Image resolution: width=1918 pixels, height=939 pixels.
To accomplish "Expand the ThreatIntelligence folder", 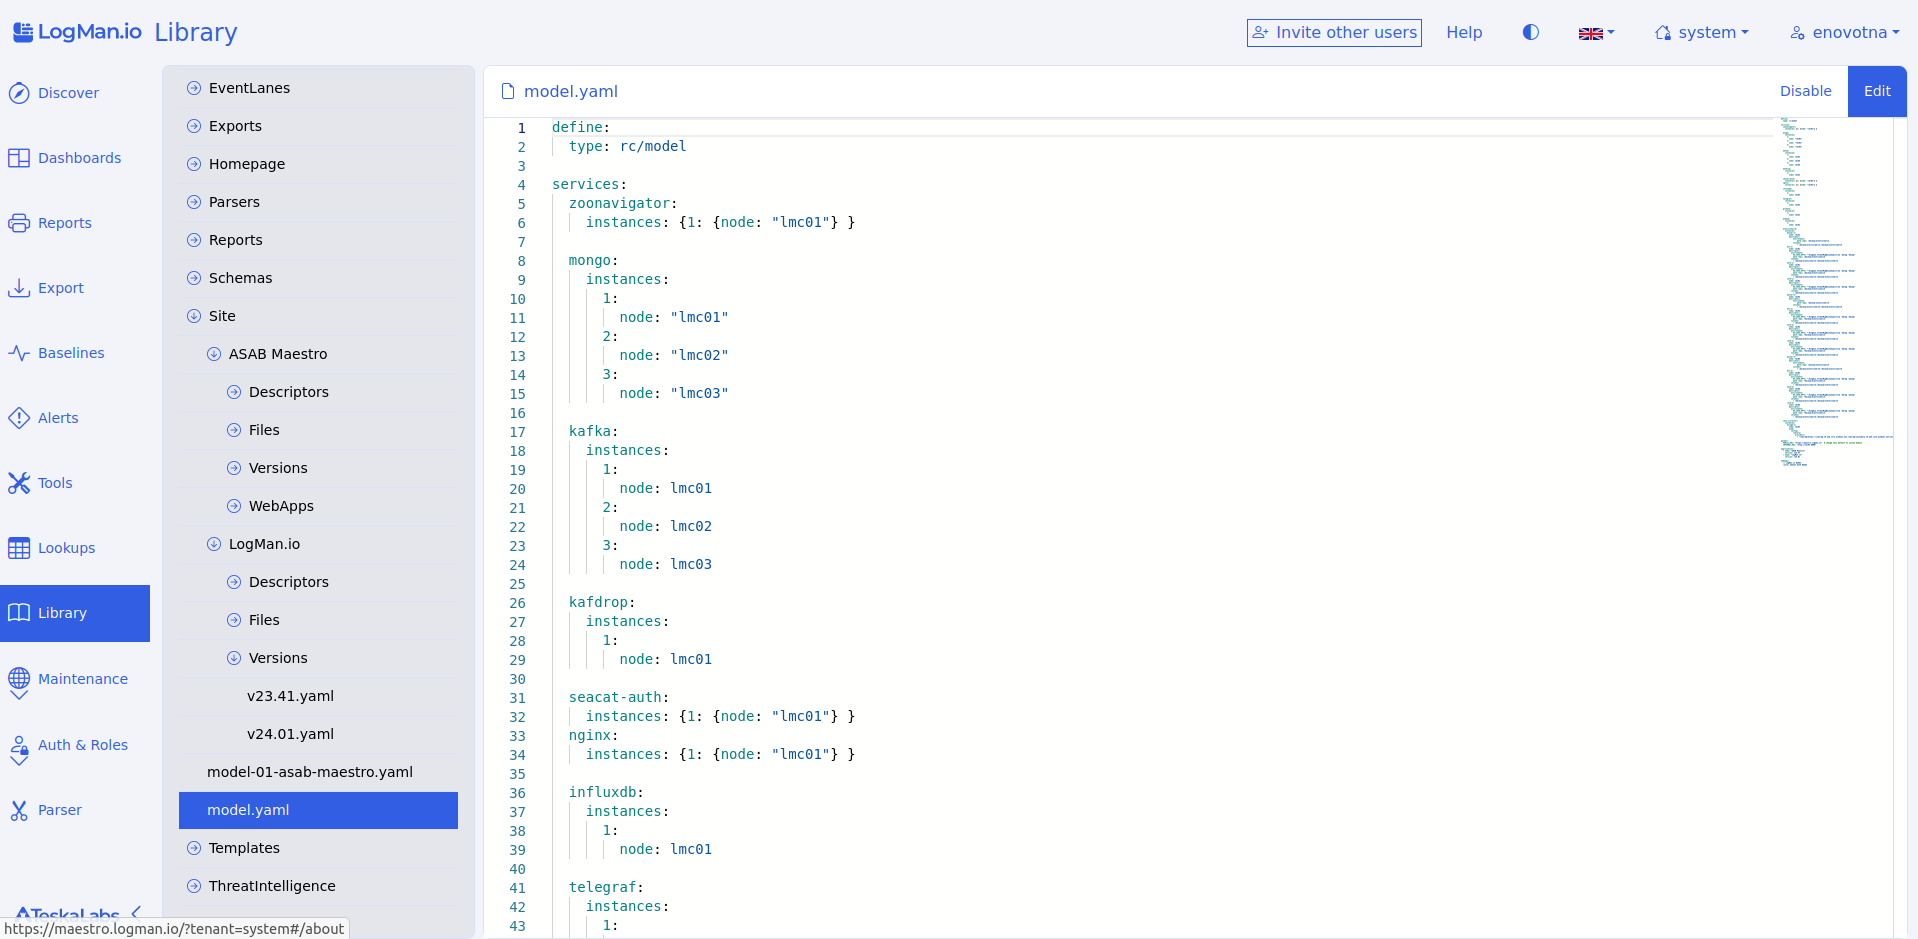I will pos(194,886).
